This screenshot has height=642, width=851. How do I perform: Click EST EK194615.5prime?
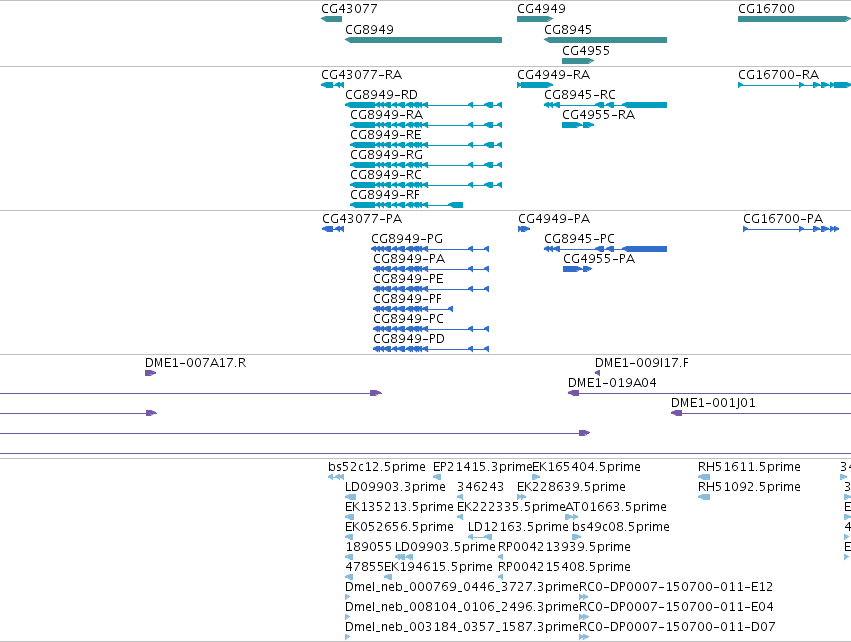click(388, 577)
